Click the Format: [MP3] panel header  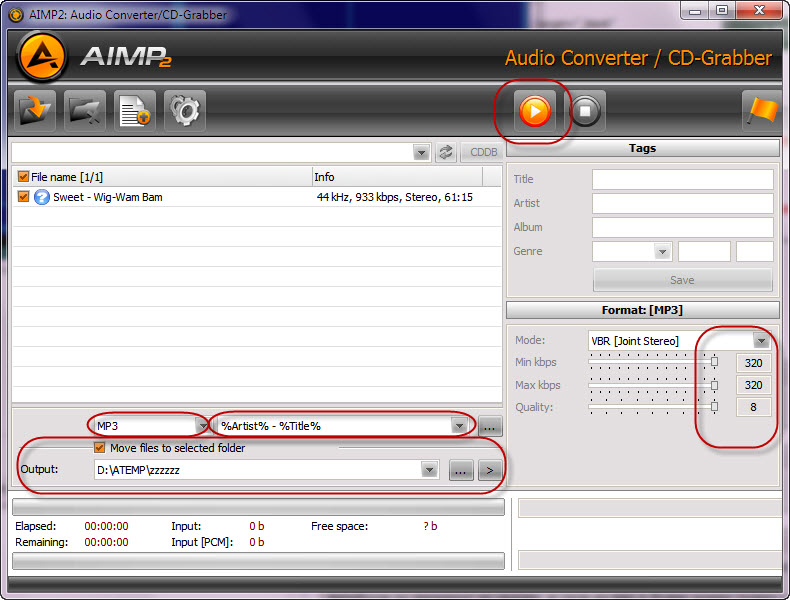pyautogui.click(x=643, y=310)
